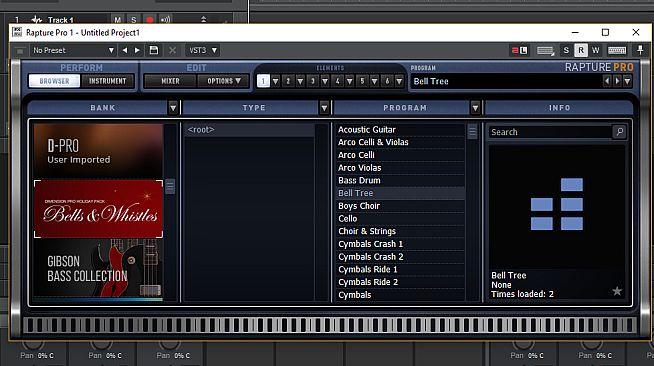
Task: Toggle automation Write W button
Action: click(596, 50)
